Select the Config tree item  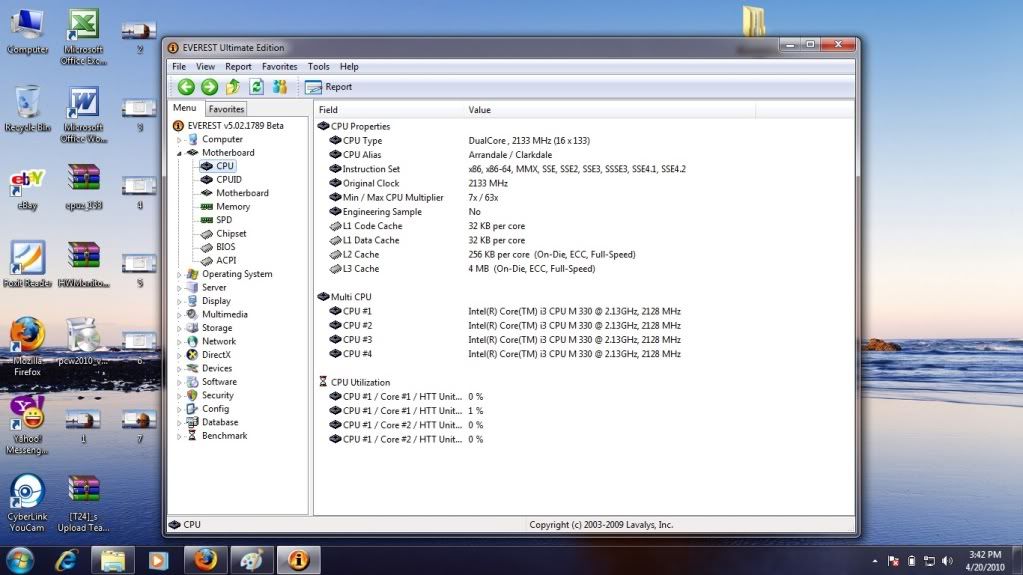(215, 409)
